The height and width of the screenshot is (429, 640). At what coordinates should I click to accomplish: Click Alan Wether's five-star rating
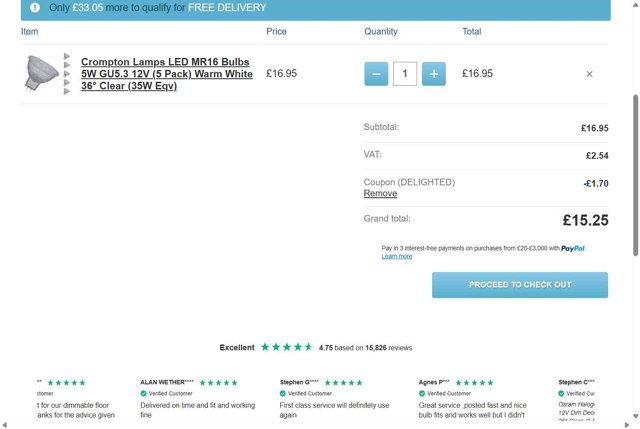click(x=218, y=382)
